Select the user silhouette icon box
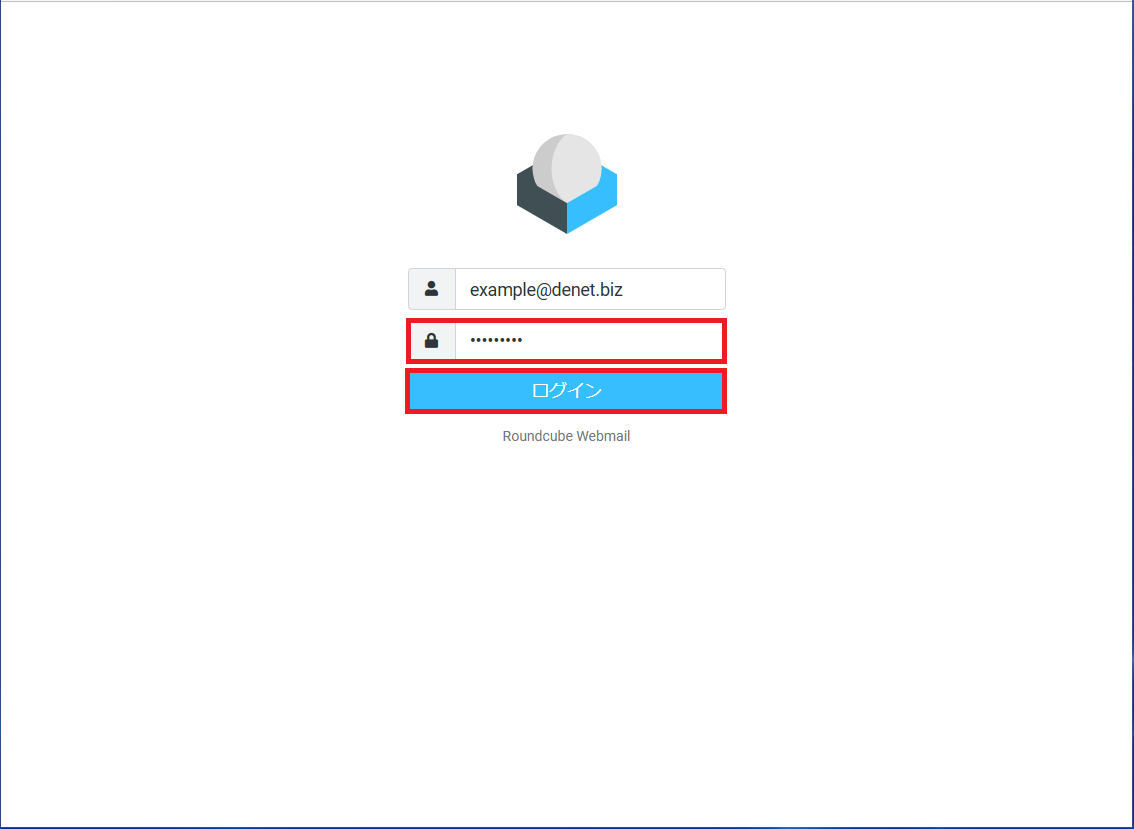The width and height of the screenshot is (1134, 829). click(x=432, y=289)
